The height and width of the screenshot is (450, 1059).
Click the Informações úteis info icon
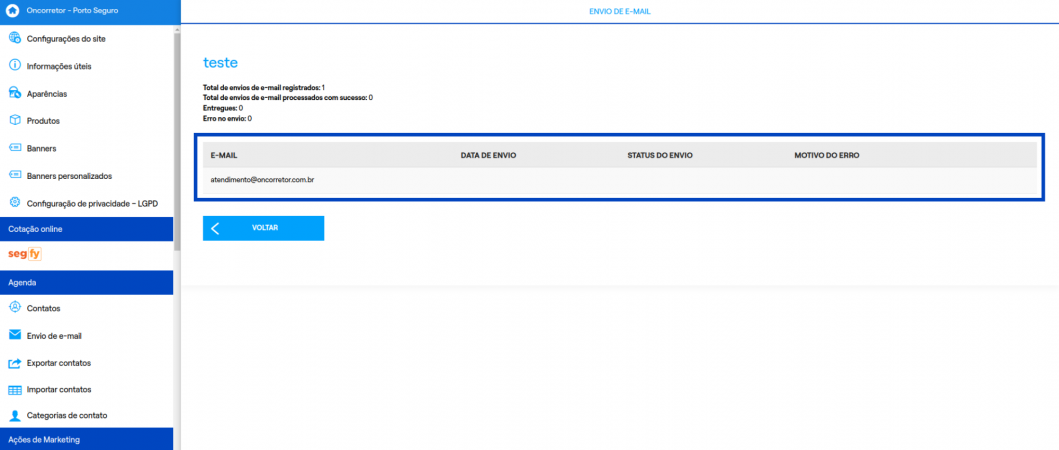click(14, 66)
